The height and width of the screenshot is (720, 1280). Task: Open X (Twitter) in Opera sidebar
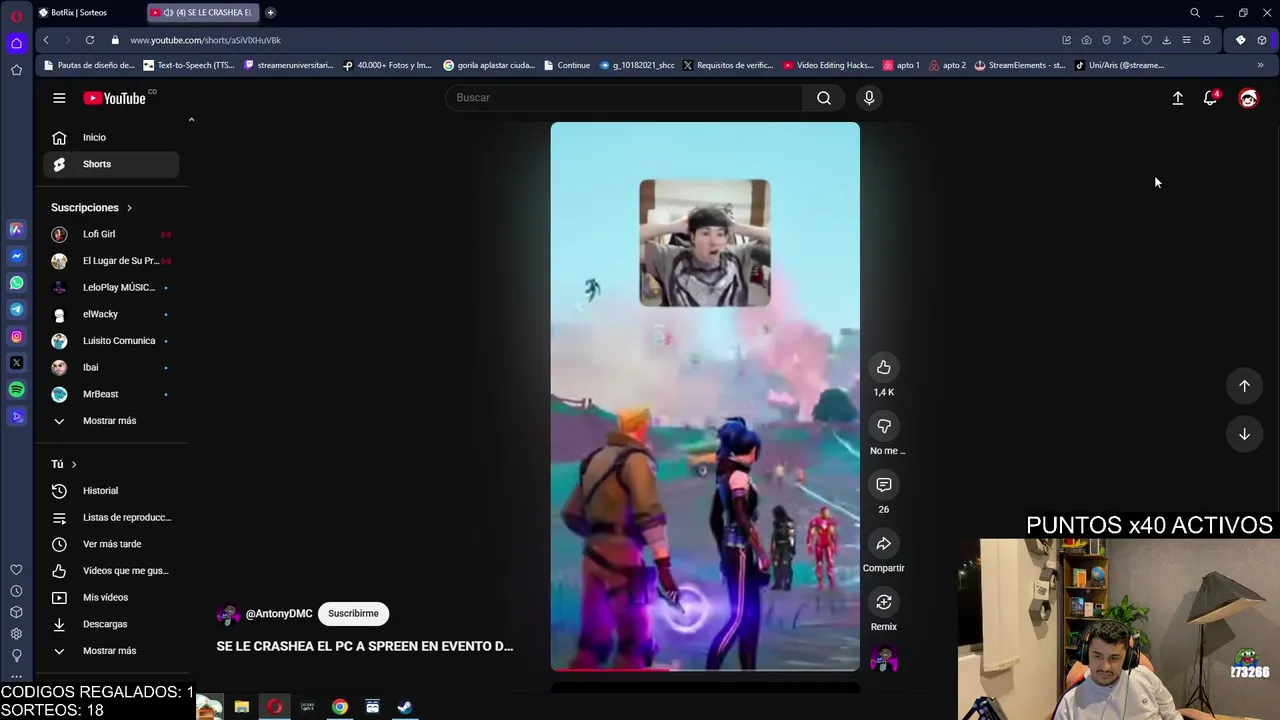click(x=16, y=363)
